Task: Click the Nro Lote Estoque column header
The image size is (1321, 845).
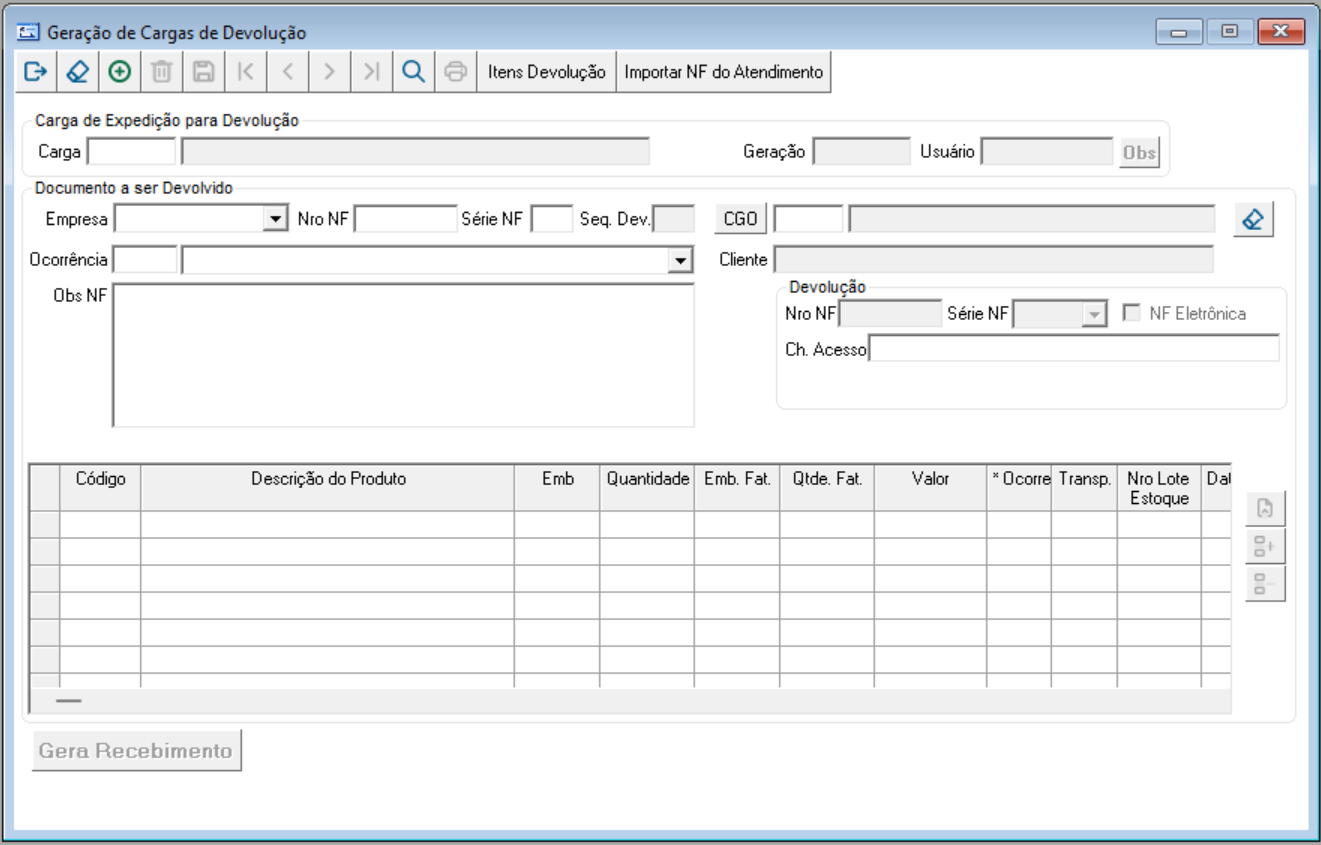Action: click(1159, 487)
